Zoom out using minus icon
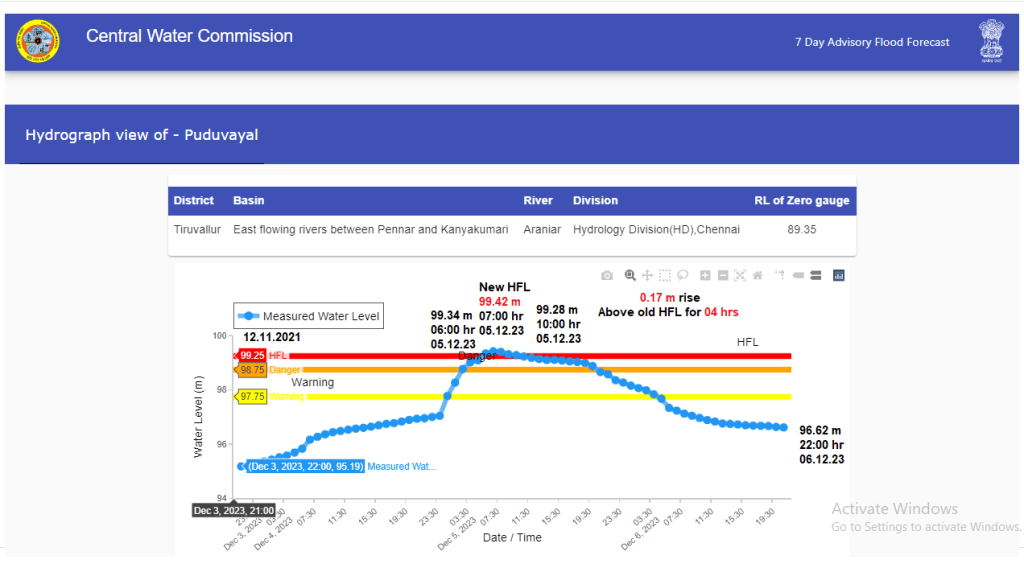Screen dimensions: 1024x568 pyautogui.click(x=722, y=275)
